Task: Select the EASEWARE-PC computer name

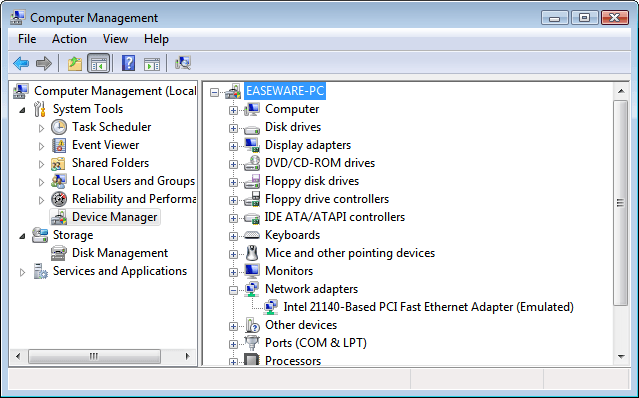Action: click(x=285, y=91)
